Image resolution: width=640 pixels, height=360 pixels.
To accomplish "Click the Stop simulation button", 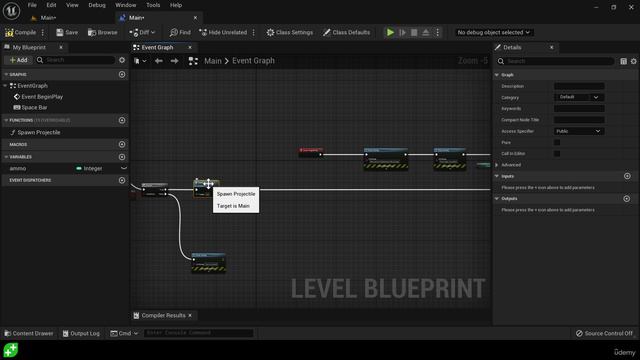I will [x=414, y=32].
